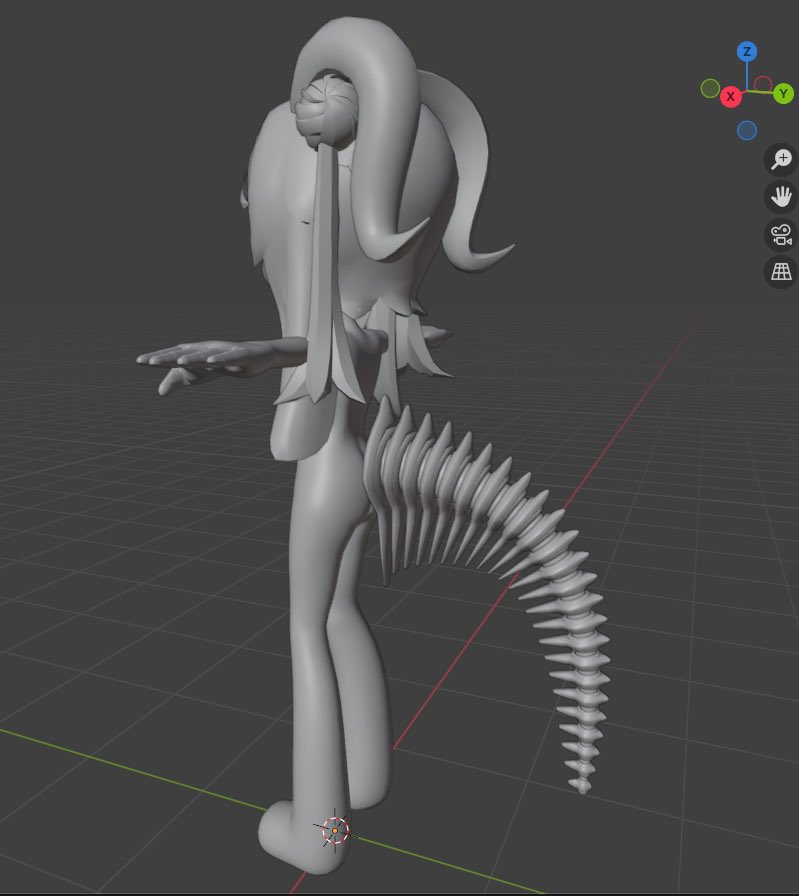Click the 3D cursor at the foot
799x896 pixels.
[335, 830]
